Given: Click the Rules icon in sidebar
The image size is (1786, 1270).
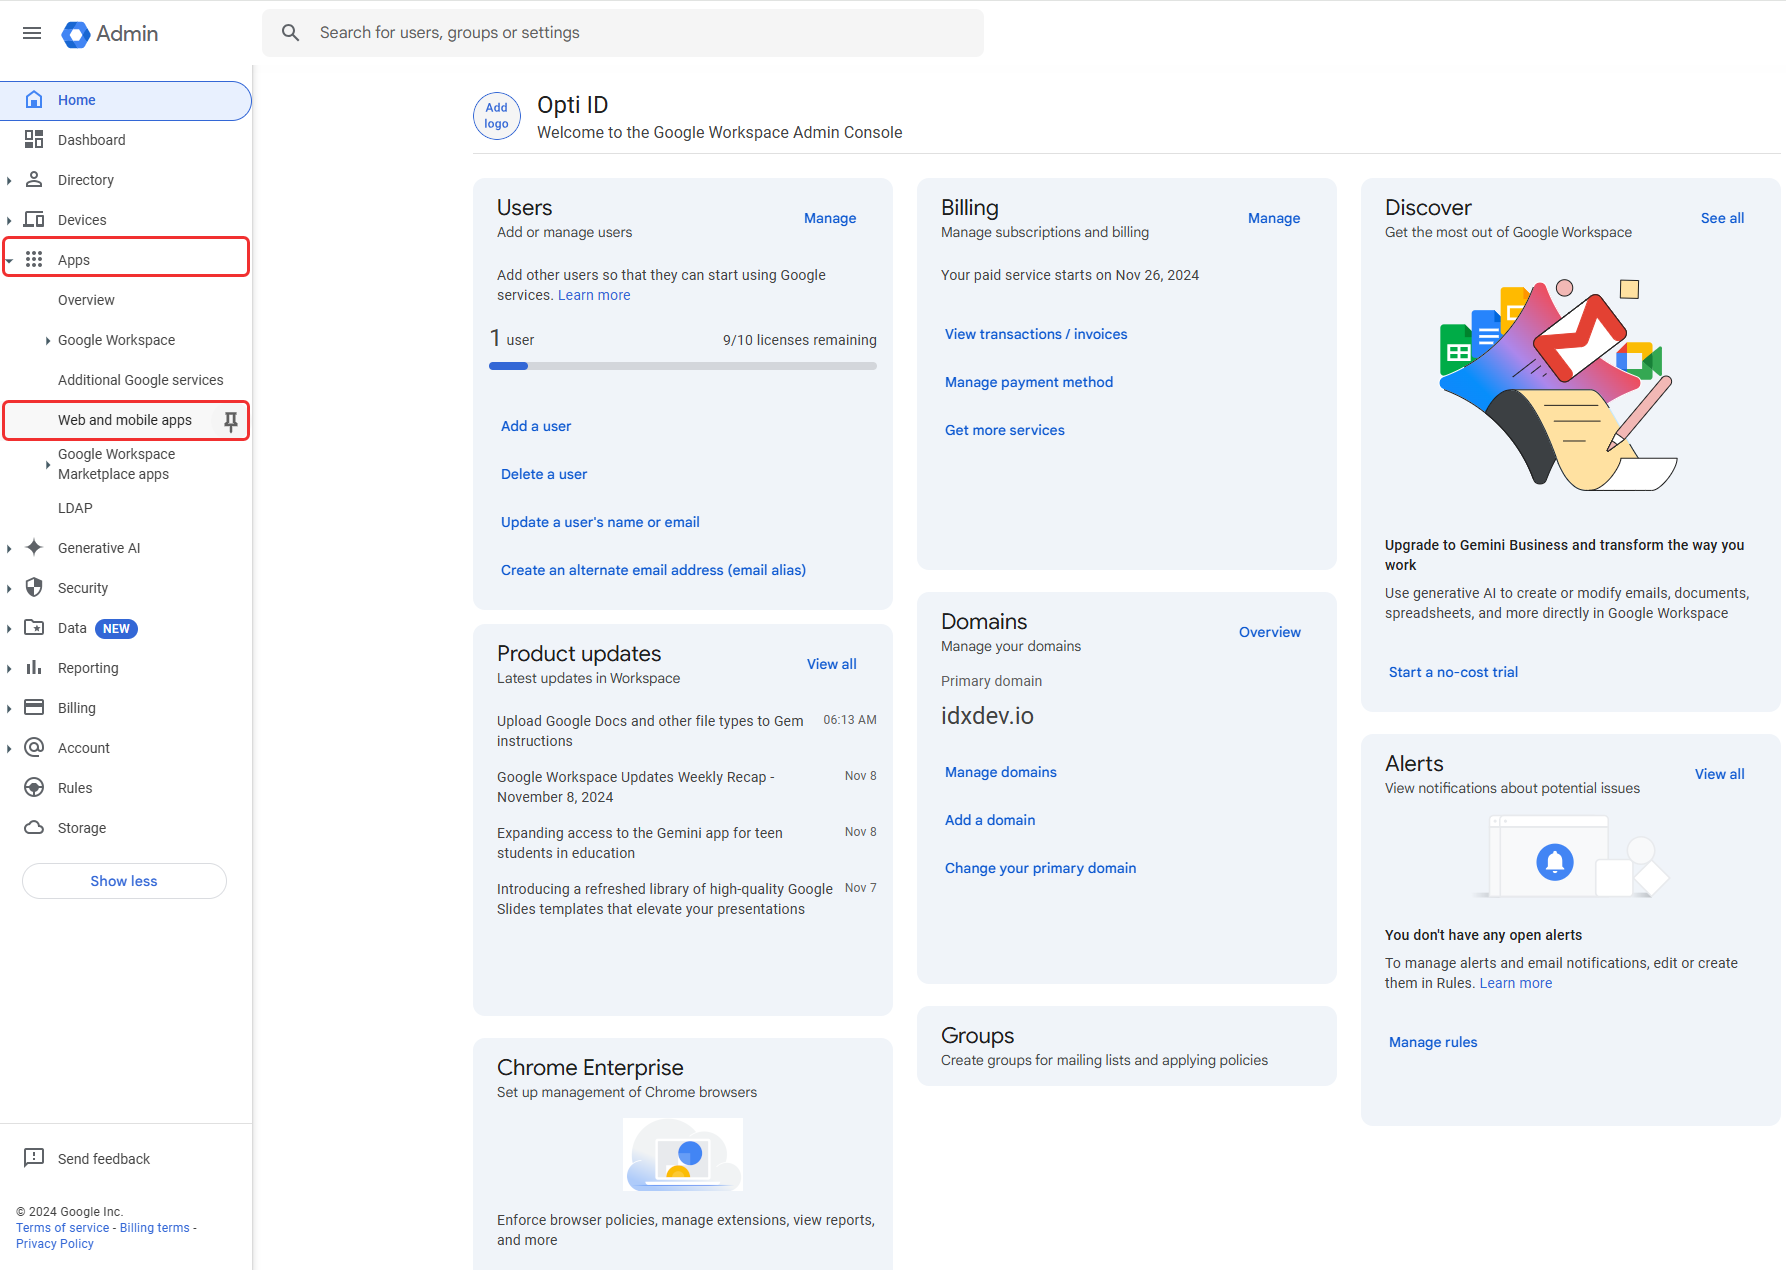Looking at the screenshot, I should [x=34, y=788].
